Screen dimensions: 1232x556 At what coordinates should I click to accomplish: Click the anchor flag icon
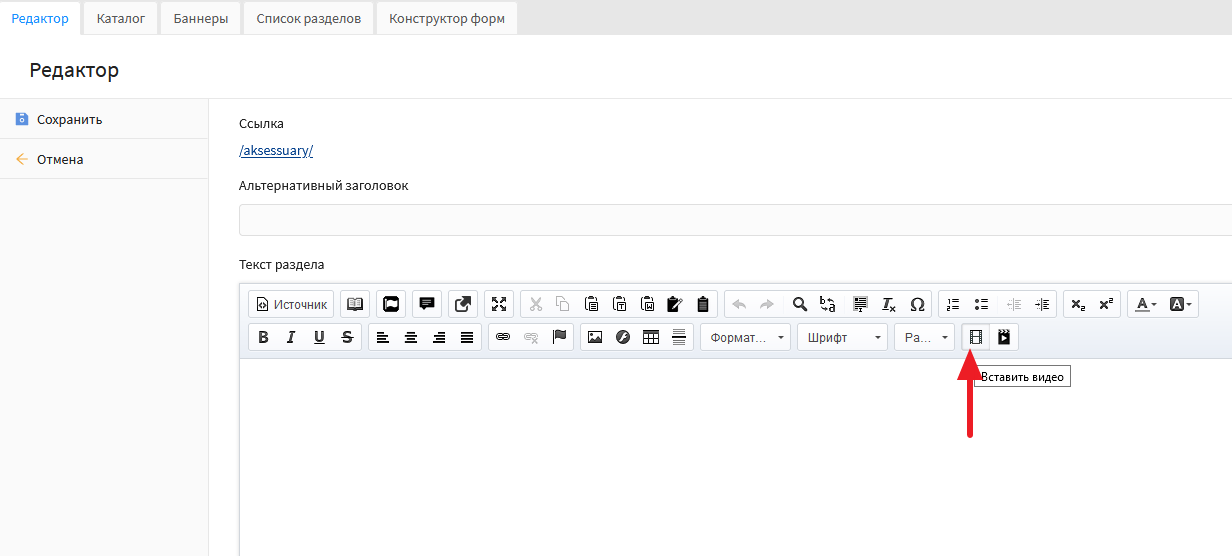click(559, 338)
